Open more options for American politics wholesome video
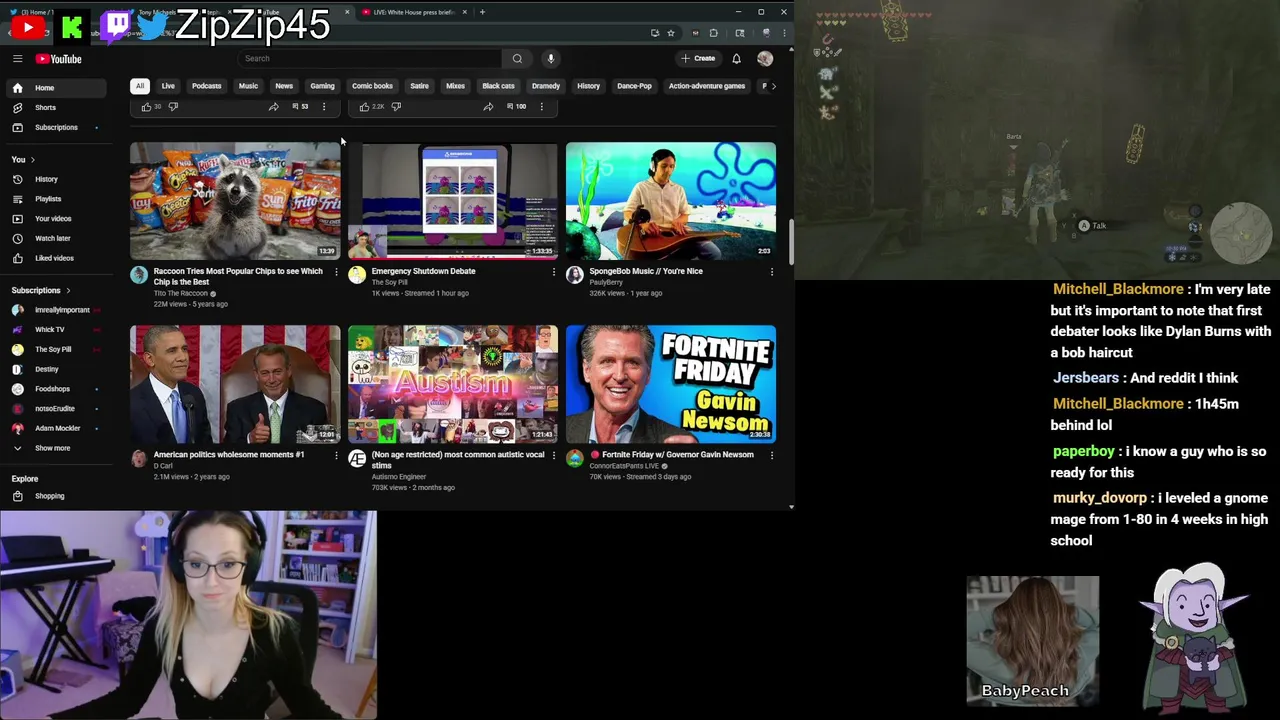1280x720 pixels. (x=336, y=455)
